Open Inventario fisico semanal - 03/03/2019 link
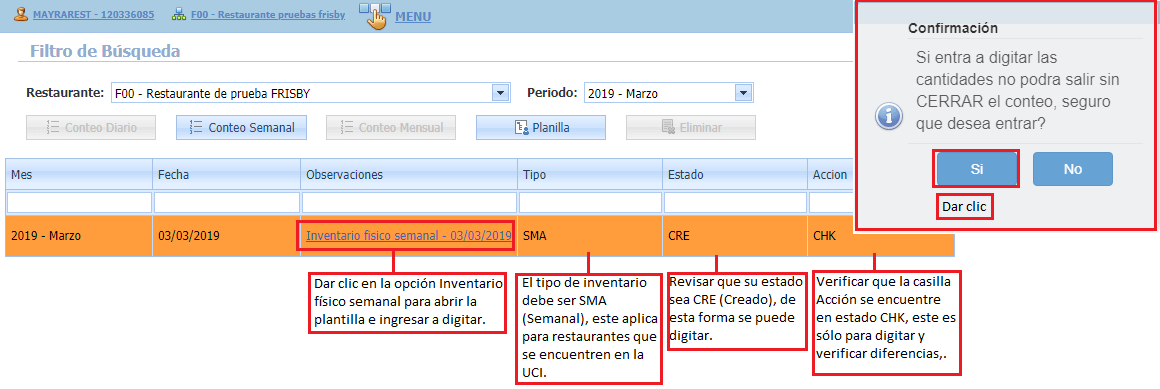1160x389 pixels. (408, 236)
